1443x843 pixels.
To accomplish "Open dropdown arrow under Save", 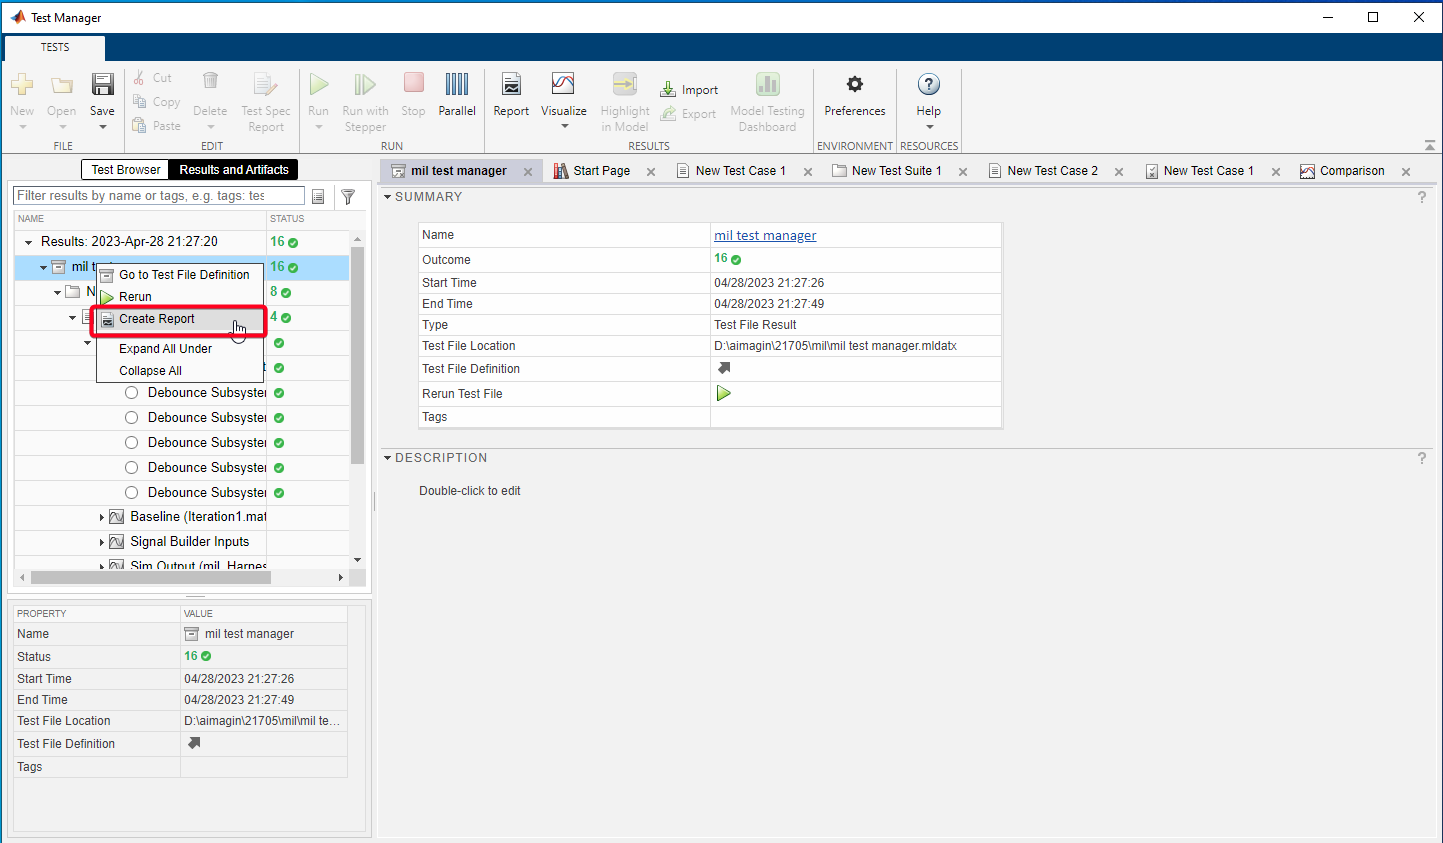I will (102, 127).
